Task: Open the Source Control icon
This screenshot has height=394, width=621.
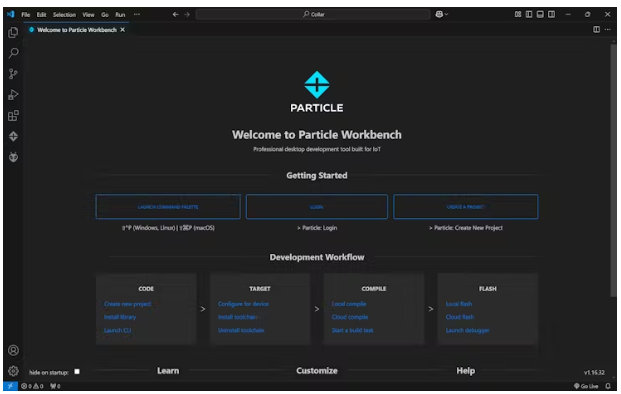Action: click(13, 74)
